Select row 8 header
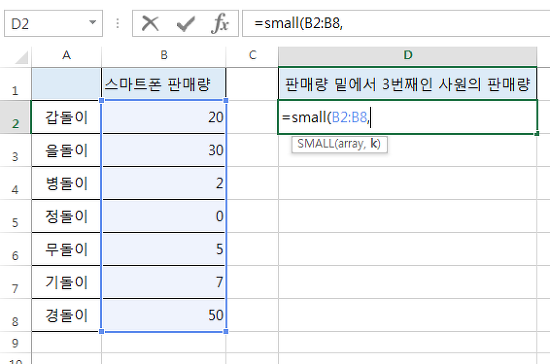Image resolution: width=550 pixels, height=364 pixels. pos(15,315)
